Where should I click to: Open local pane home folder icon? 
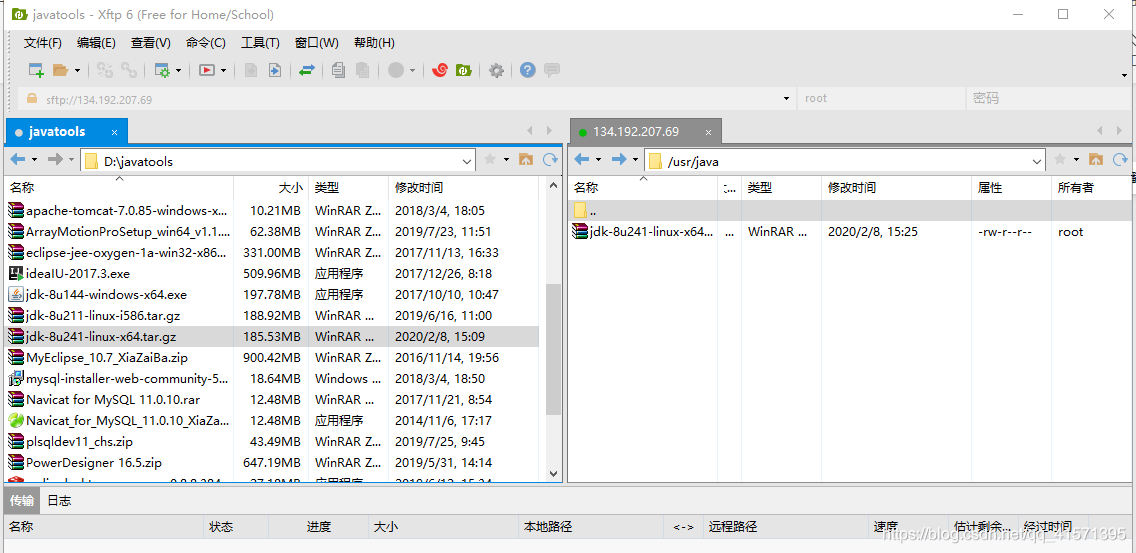coord(526,159)
